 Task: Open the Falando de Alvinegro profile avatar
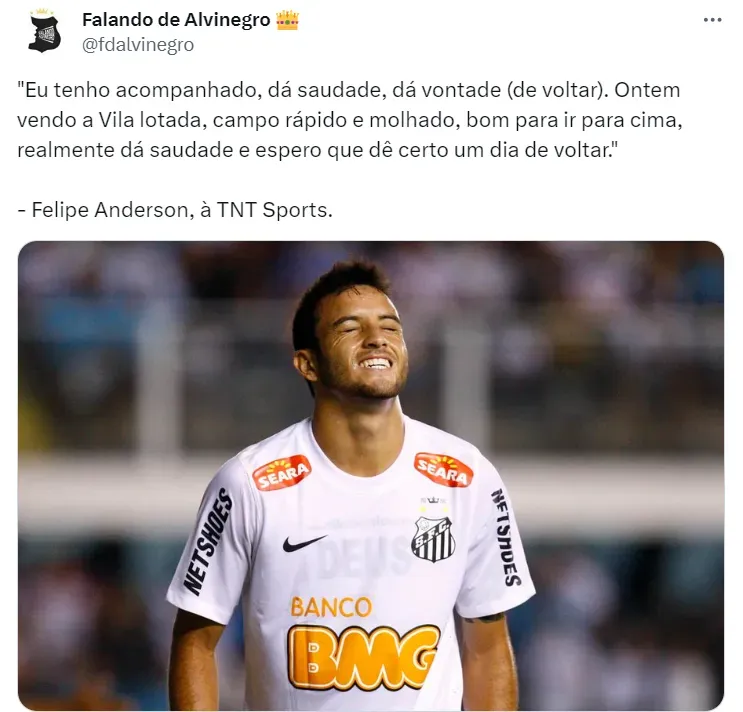click(x=45, y=31)
